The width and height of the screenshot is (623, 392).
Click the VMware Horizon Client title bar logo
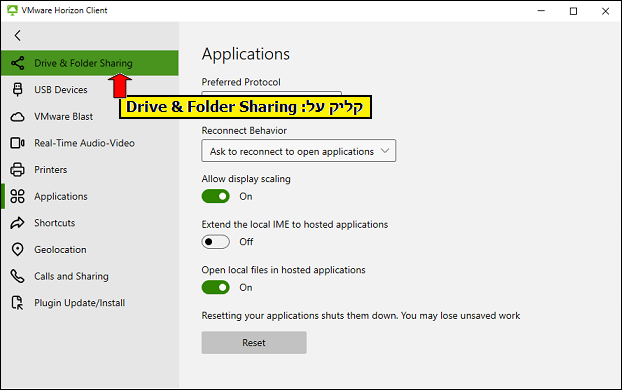pos(12,10)
